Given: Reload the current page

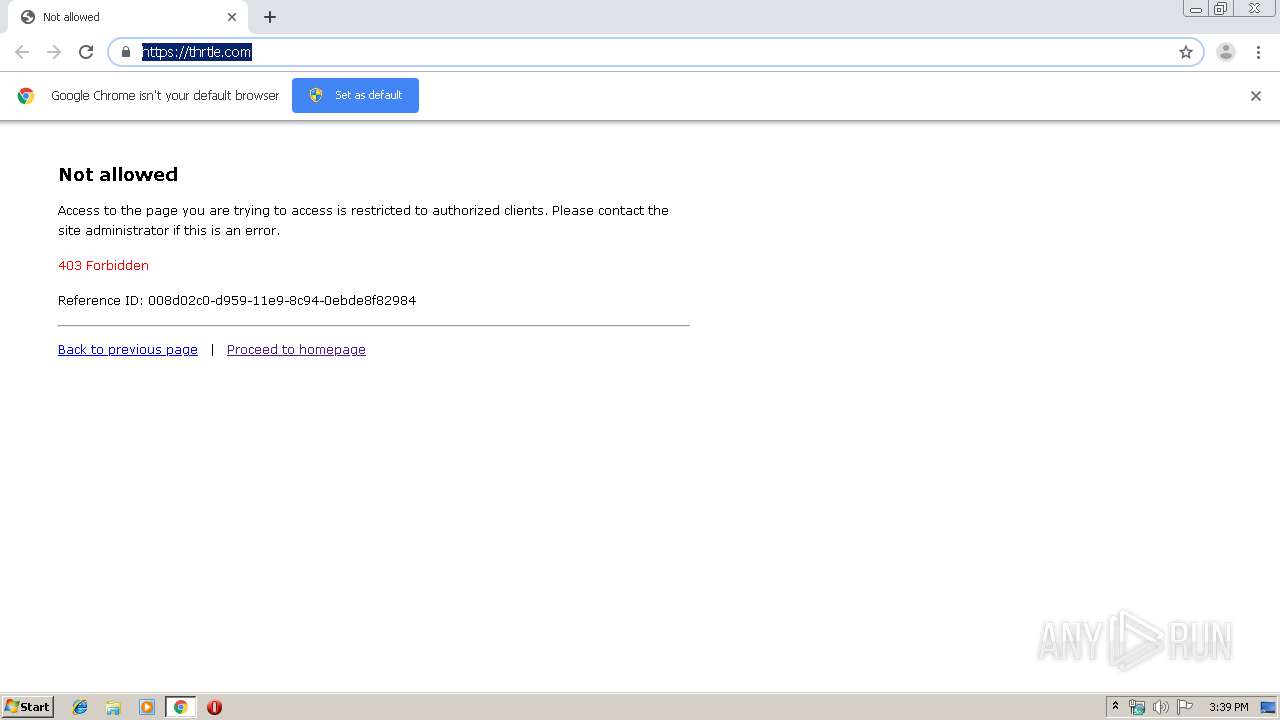Looking at the screenshot, I should pyautogui.click(x=86, y=52).
